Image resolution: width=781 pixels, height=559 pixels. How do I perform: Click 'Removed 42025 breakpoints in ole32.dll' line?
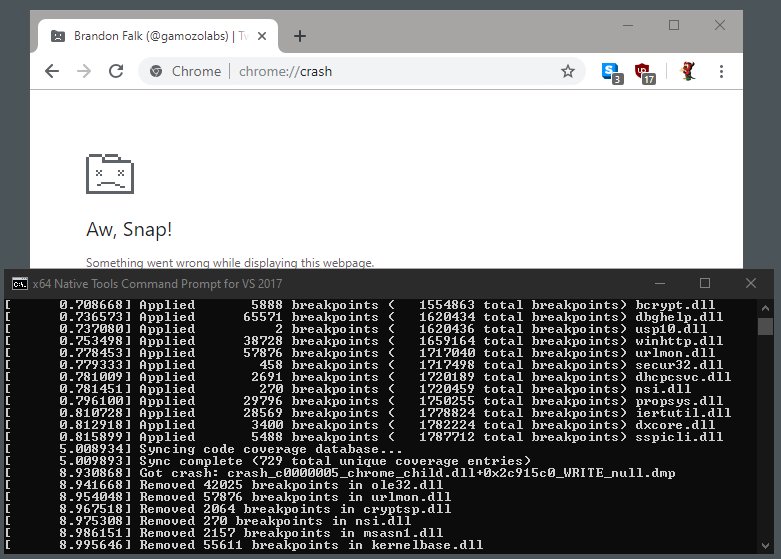click(224, 485)
